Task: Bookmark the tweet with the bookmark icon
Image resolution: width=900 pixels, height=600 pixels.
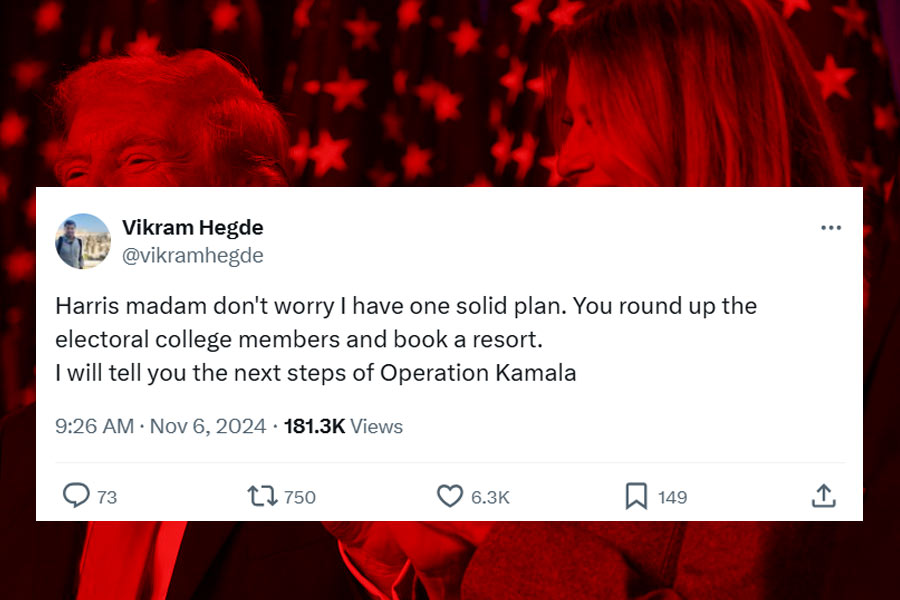Action: (636, 495)
